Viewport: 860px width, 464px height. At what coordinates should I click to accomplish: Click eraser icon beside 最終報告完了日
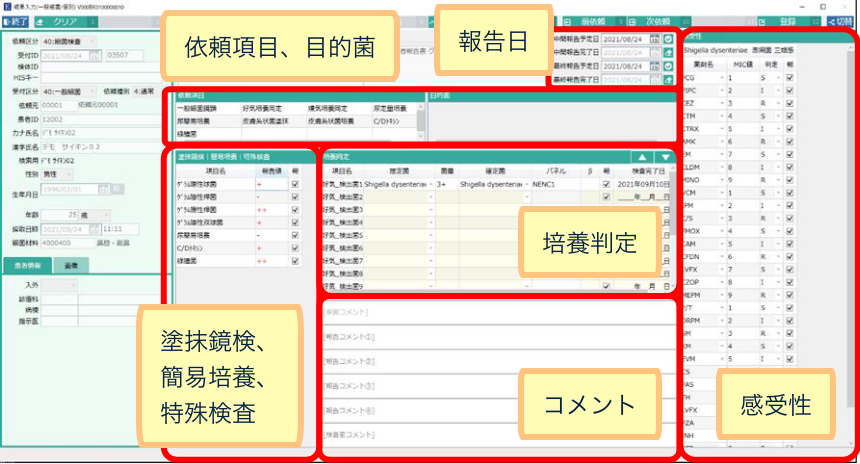(669, 80)
